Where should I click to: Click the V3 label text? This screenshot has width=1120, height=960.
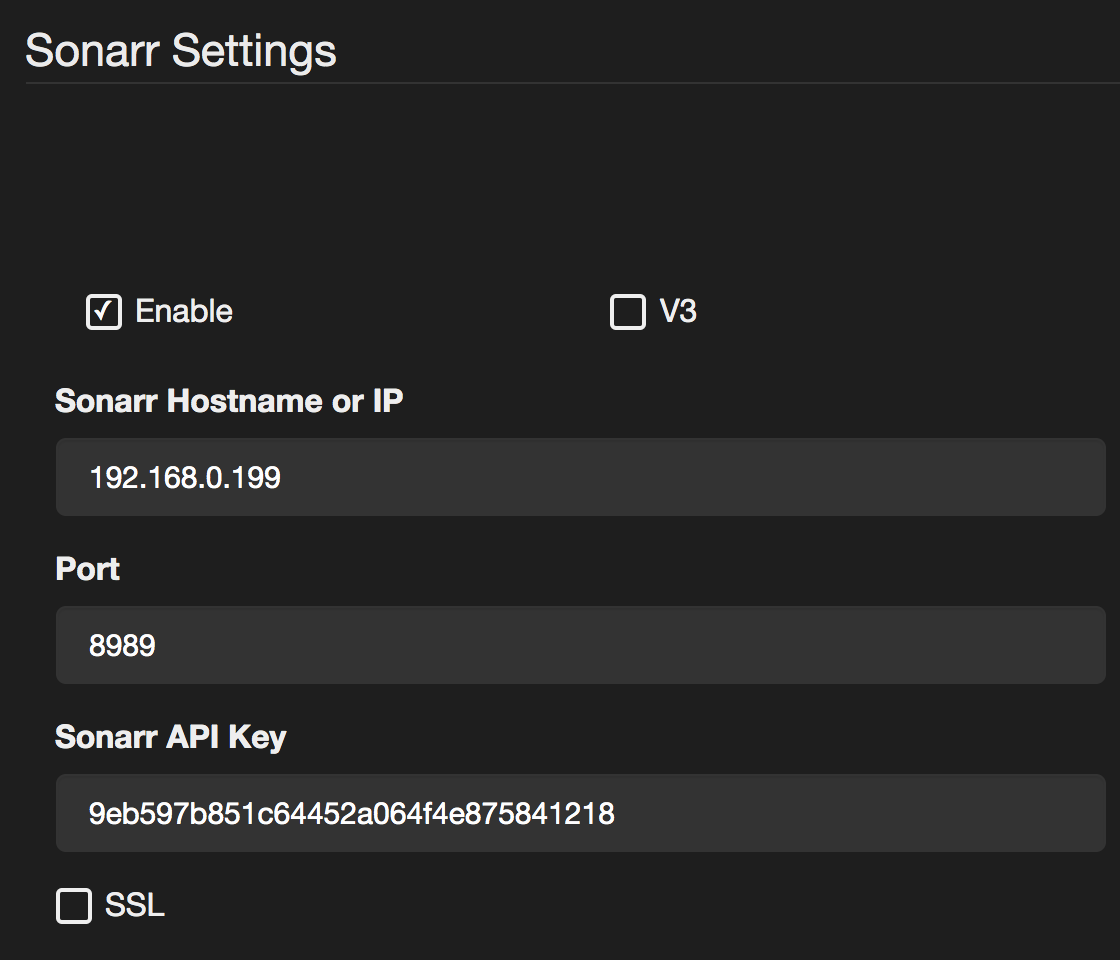[680, 312]
